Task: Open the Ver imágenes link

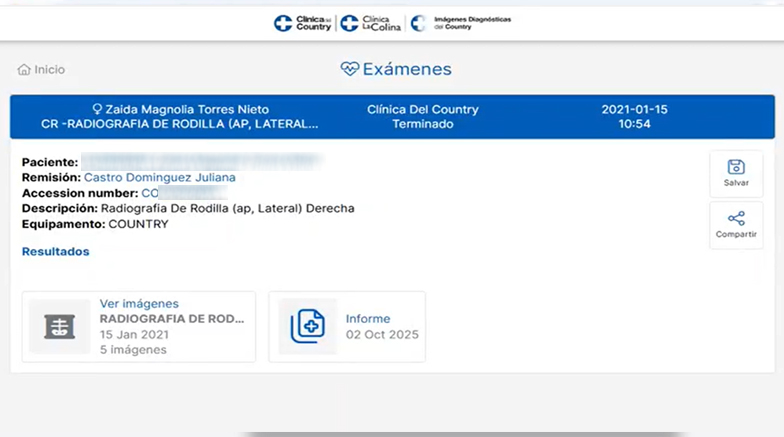Action: pos(139,304)
